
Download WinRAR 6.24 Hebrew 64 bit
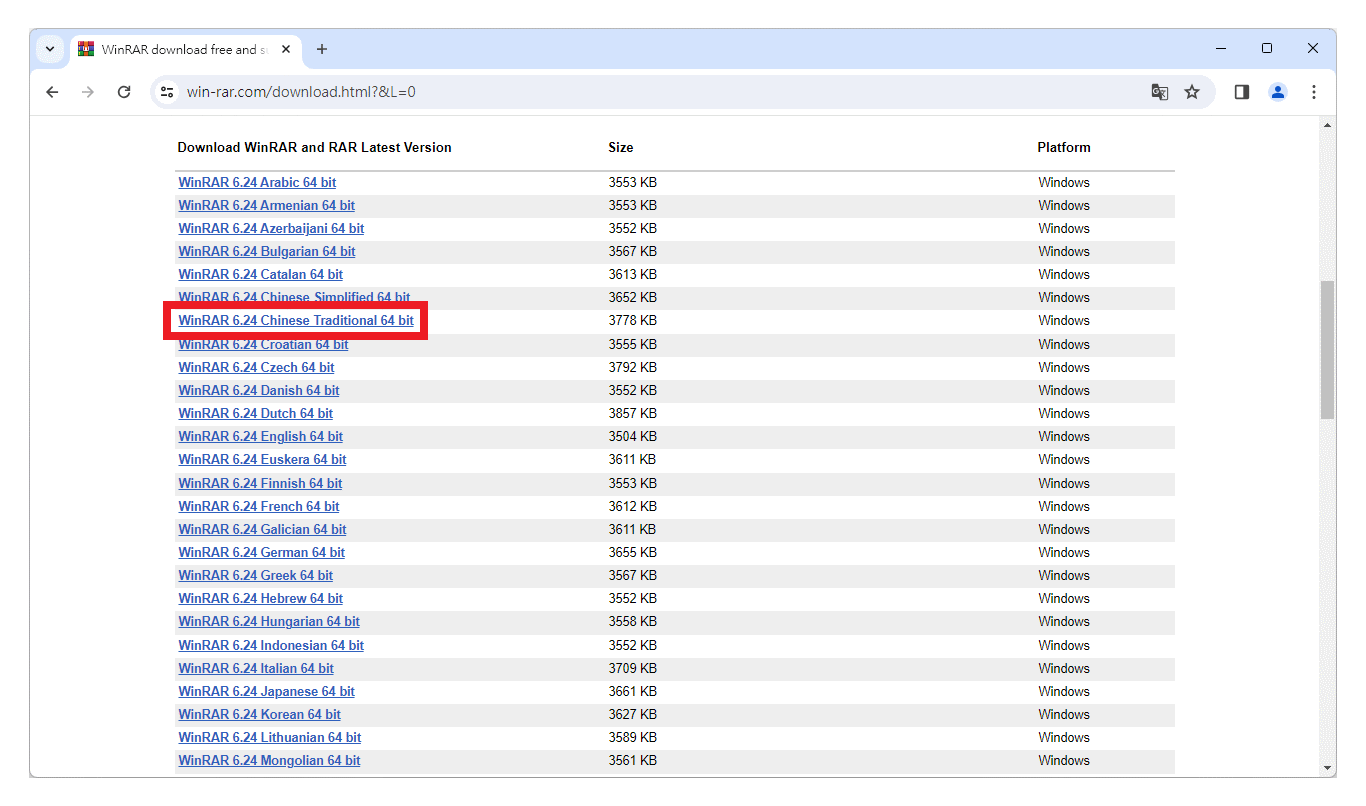(x=260, y=598)
